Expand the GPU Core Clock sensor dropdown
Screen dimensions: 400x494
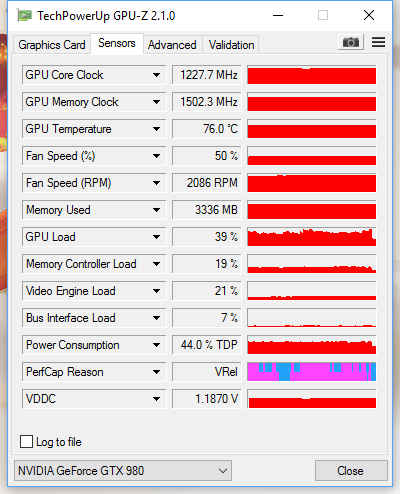click(156, 75)
